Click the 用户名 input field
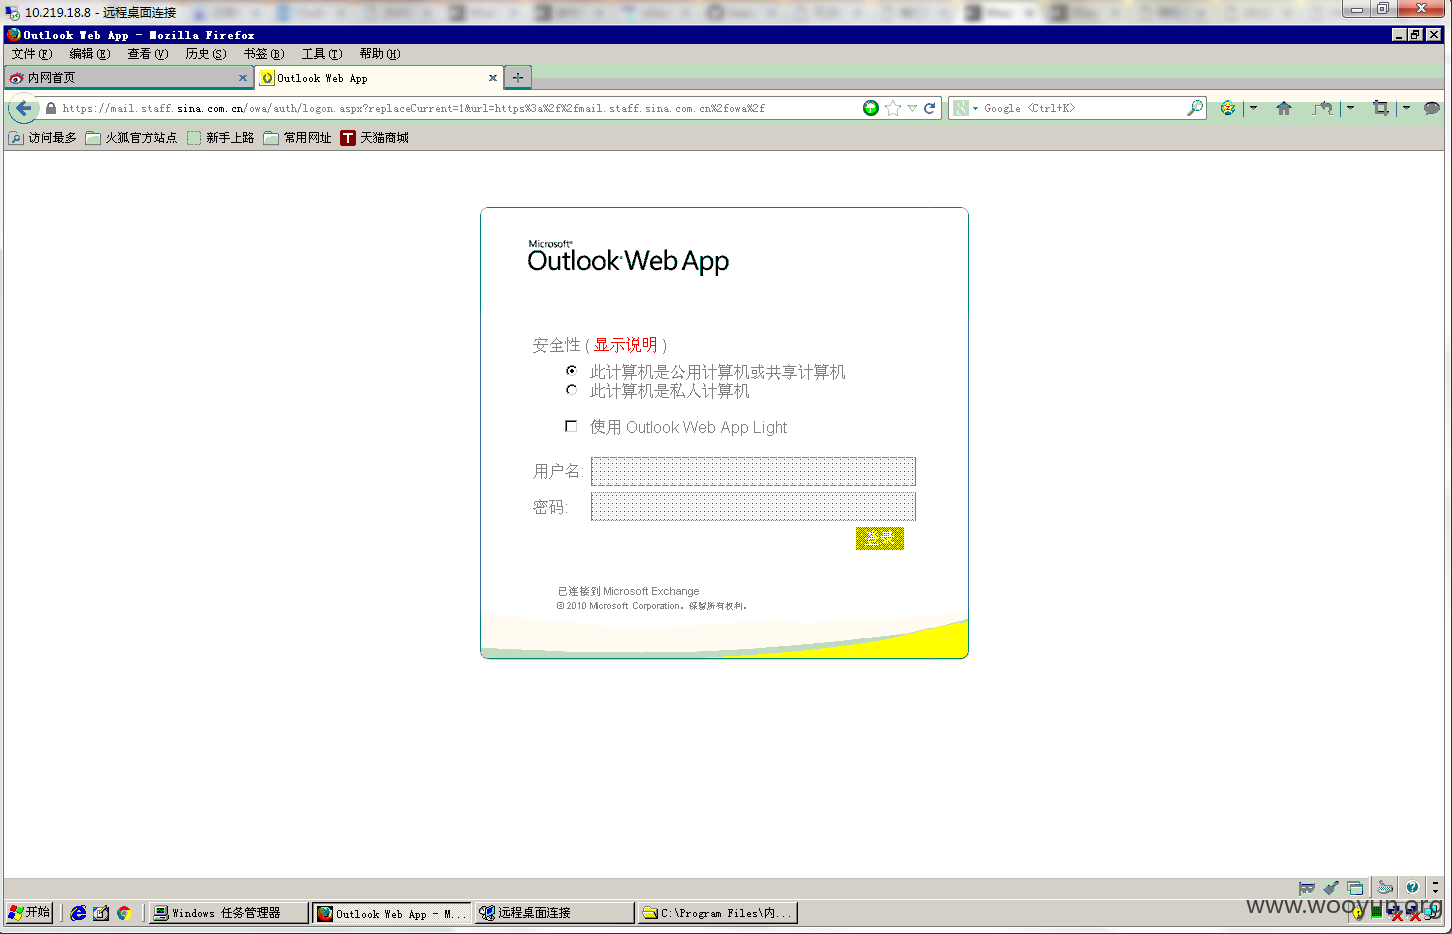Image resolution: width=1452 pixels, height=934 pixels. tap(753, 471)
